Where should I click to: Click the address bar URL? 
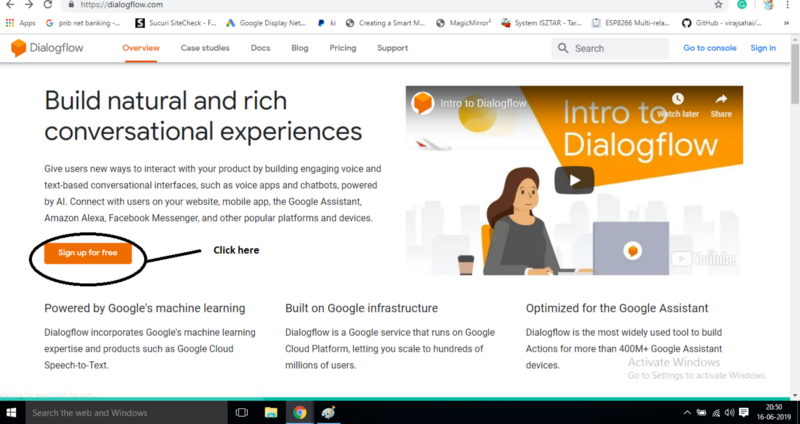[121, 5]
